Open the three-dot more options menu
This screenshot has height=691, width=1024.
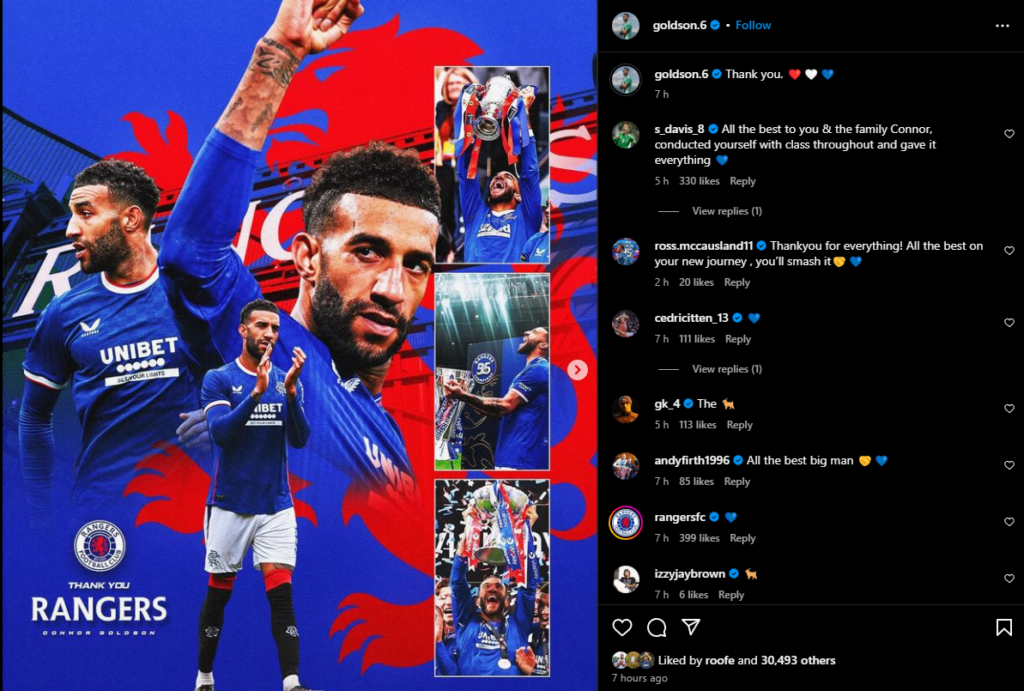[x=1002, y=25]
